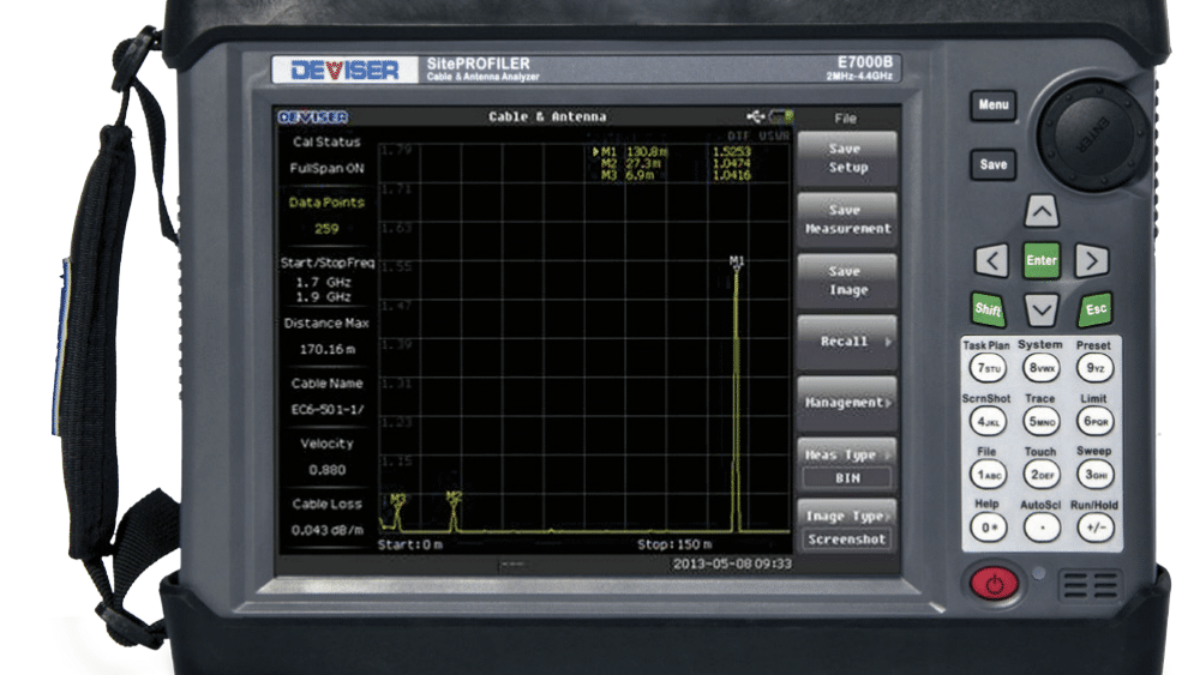Select the Distance Max 170.16 m field

pyautogui.click(x=327, y=337)
